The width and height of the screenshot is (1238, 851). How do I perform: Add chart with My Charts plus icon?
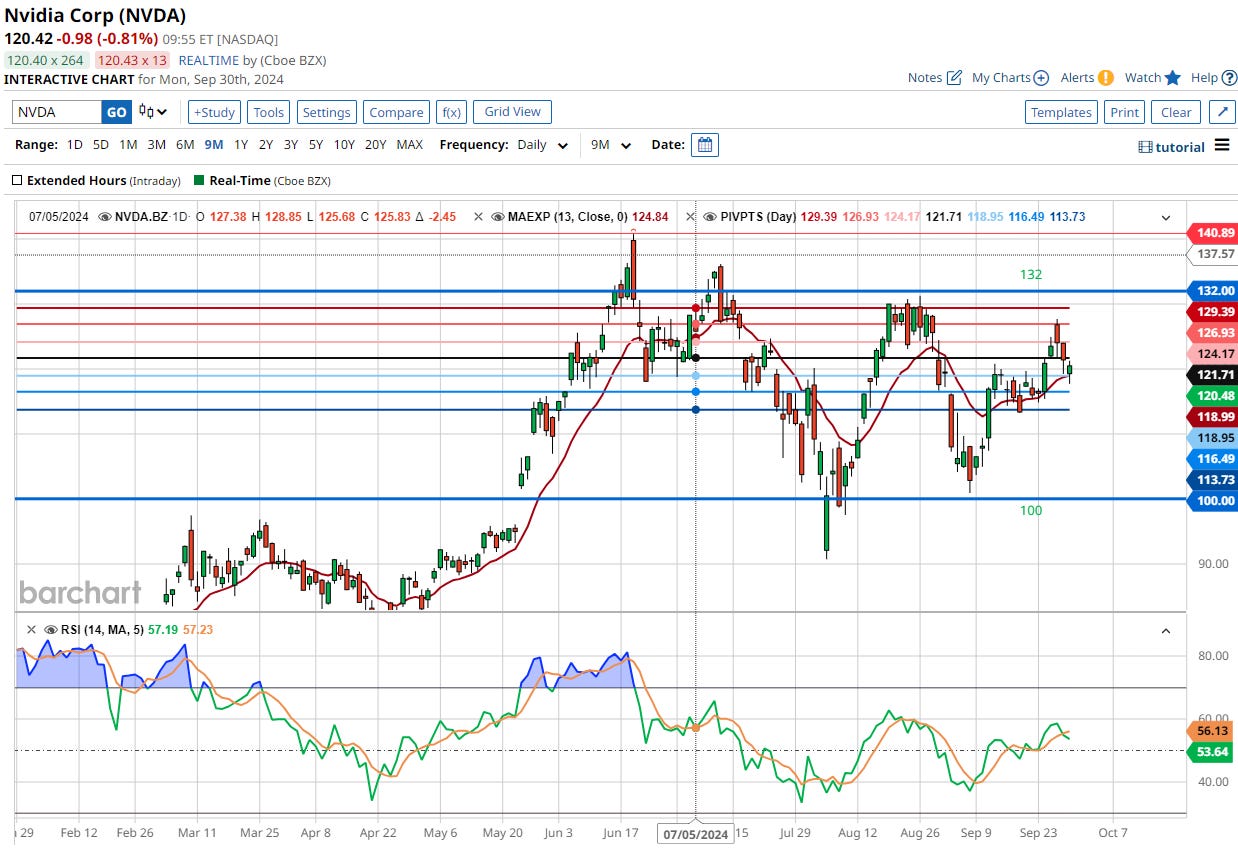[x=1041, y=77]
